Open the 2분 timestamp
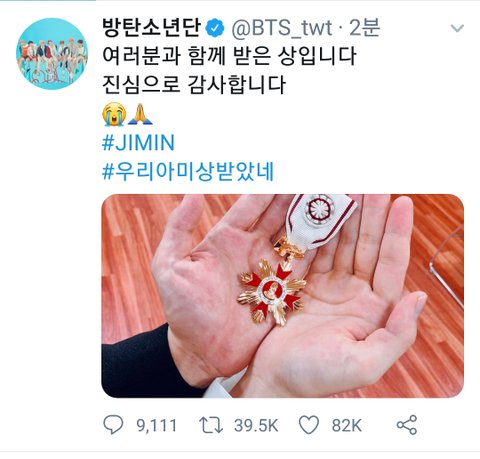The width and height of the screenshot is (480, 459). pyautogui.click(x=364, y=28)
